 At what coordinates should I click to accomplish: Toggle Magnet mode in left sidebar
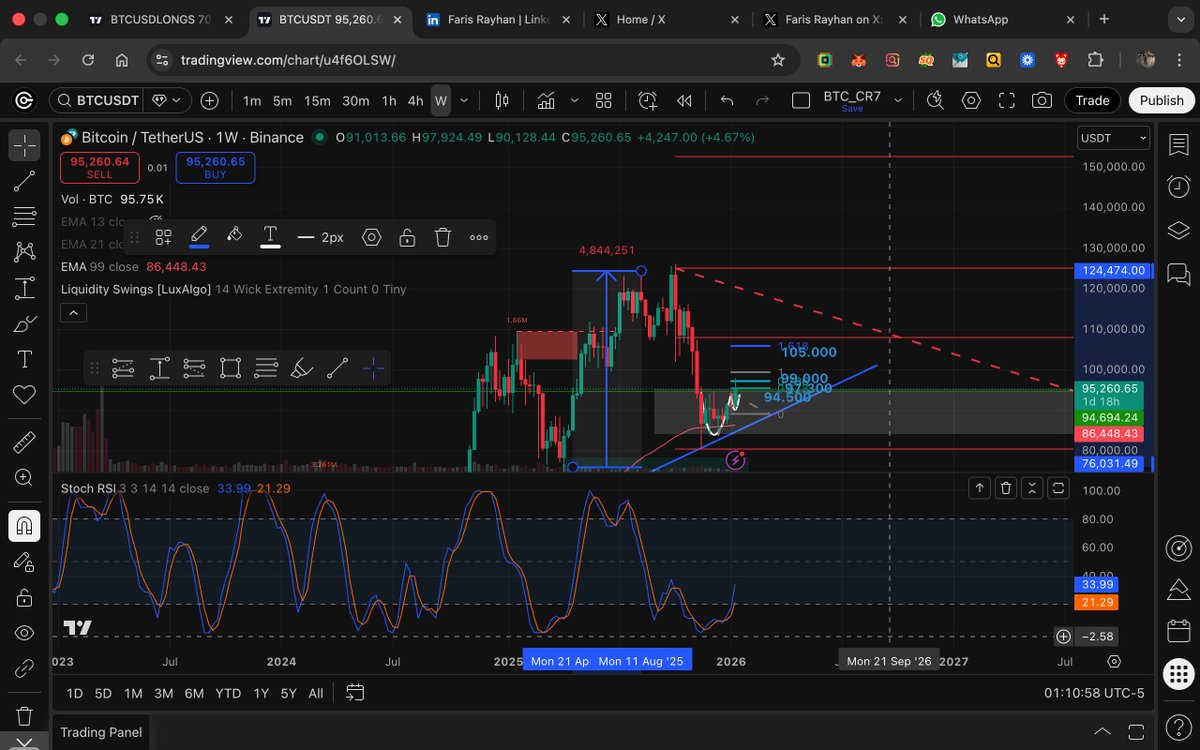point(24,525)
